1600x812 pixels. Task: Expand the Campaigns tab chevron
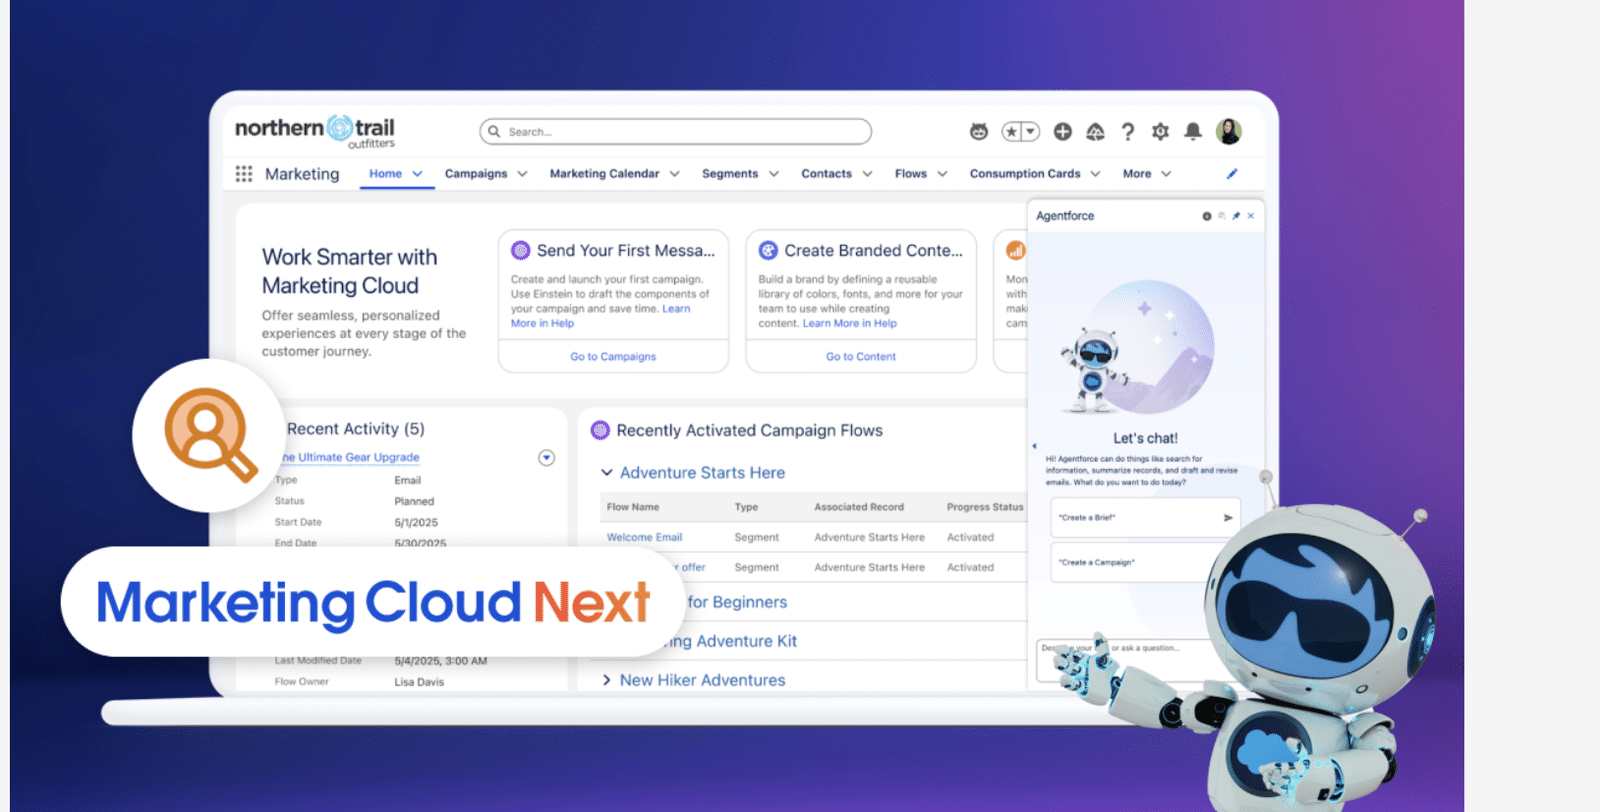tap(522, 174)
